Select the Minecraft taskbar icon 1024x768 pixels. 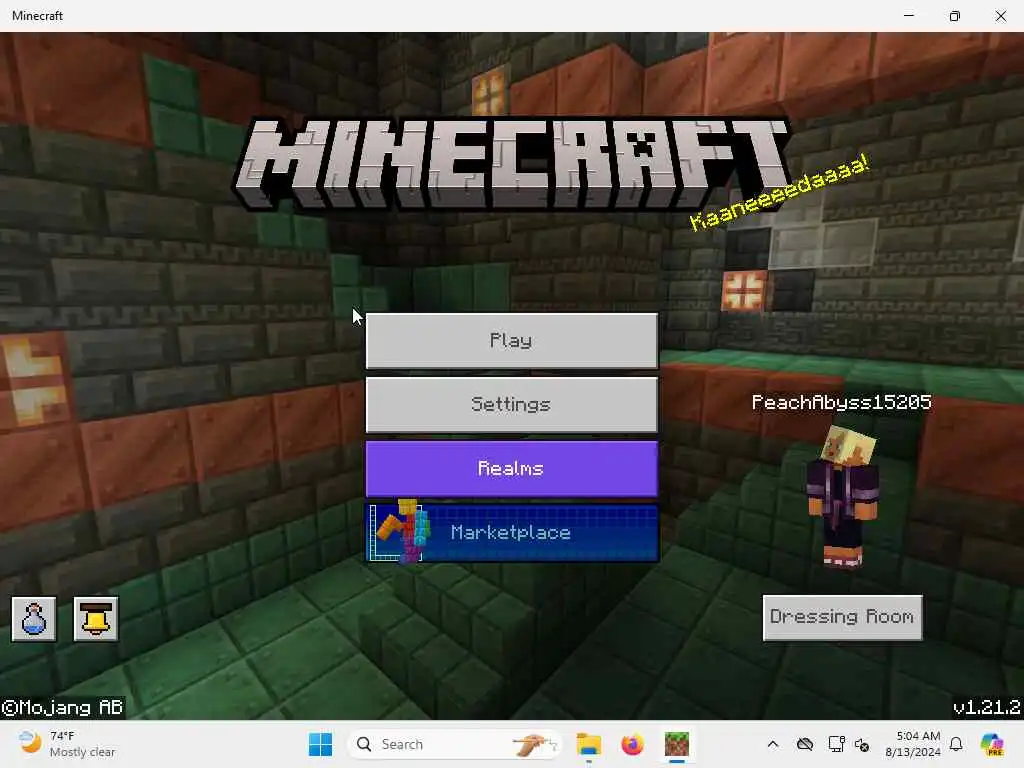coord(677,744)
